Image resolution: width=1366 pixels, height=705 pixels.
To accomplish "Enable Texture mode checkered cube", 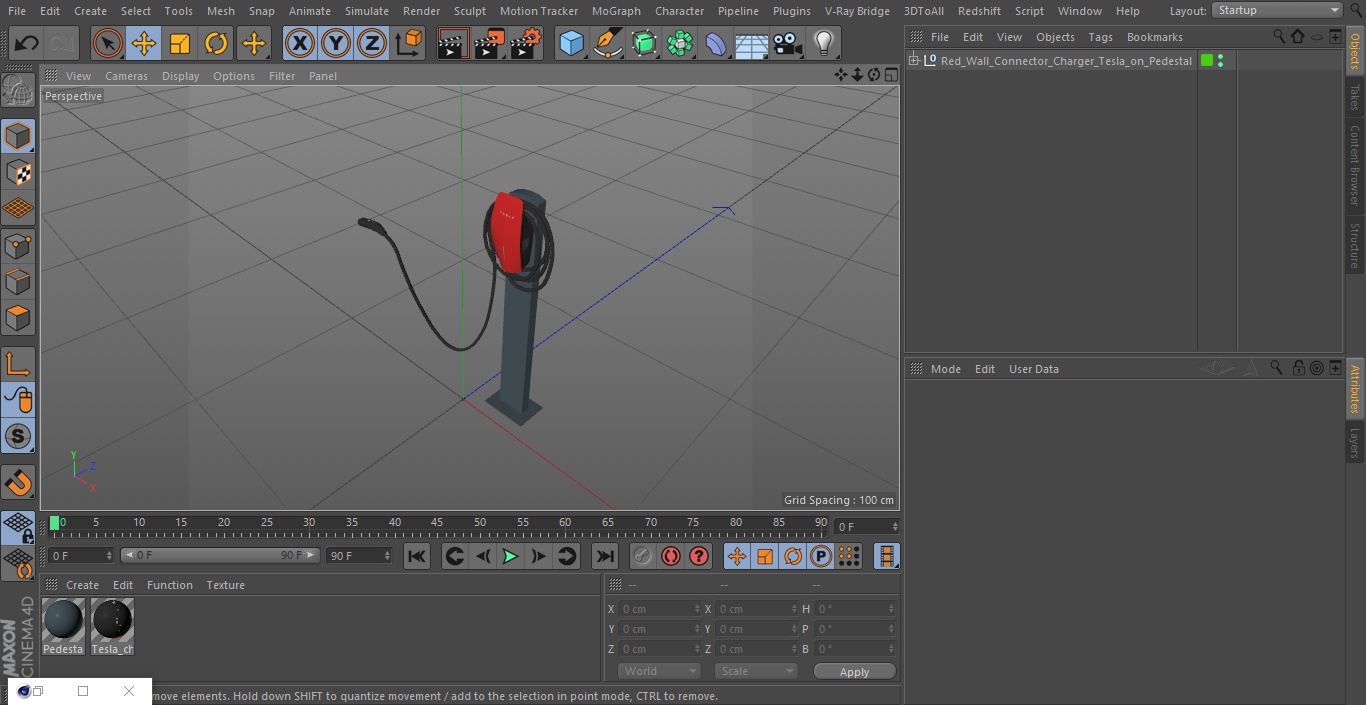I will tap(18, 172).
